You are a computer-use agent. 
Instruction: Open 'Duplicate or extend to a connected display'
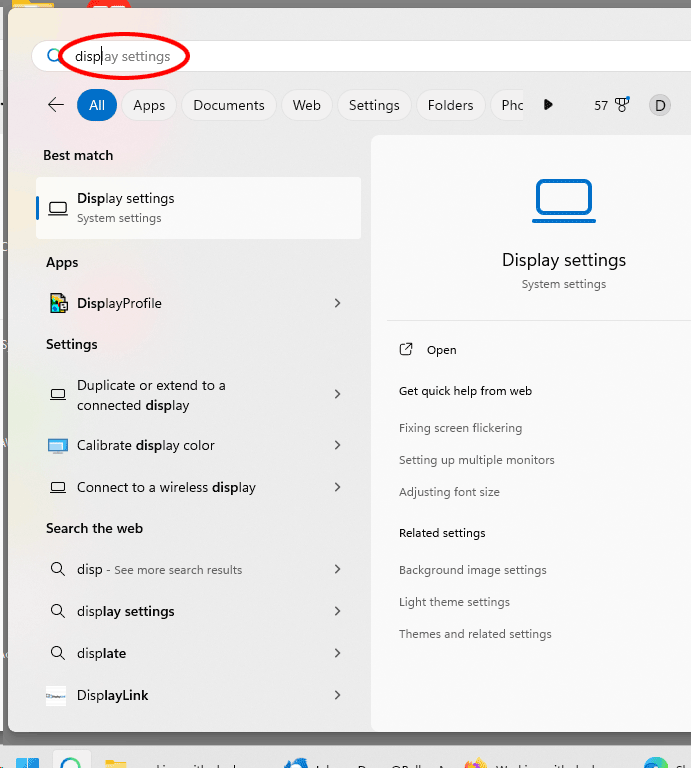(198, 395)
